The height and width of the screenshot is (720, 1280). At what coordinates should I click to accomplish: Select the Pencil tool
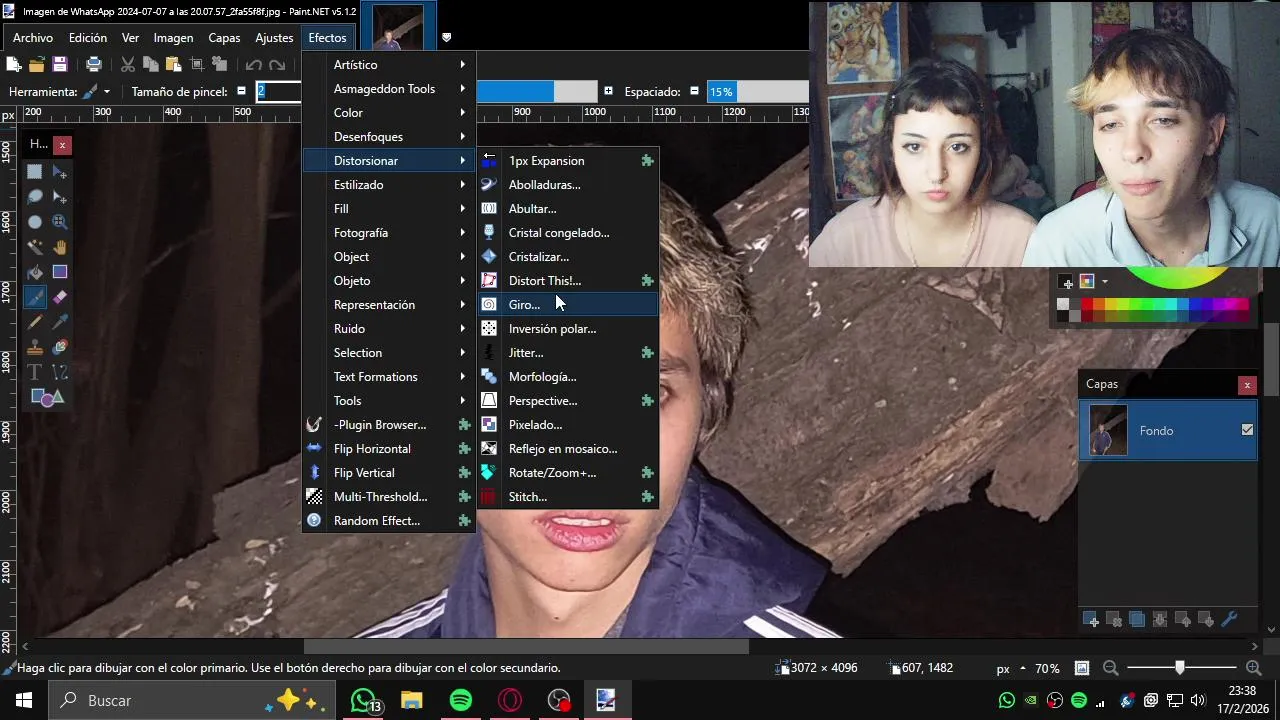pos(35,322)
